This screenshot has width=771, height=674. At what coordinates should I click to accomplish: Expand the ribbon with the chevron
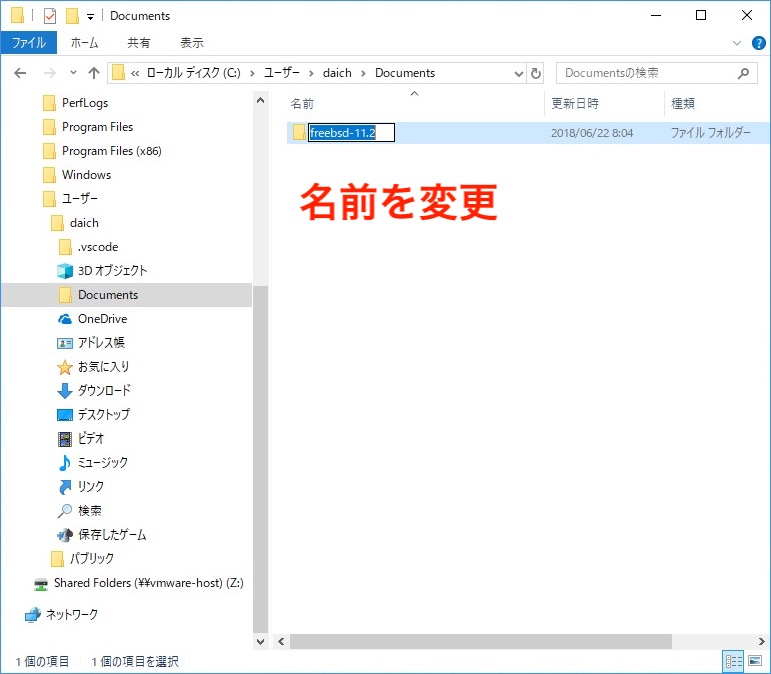[737, 43]
